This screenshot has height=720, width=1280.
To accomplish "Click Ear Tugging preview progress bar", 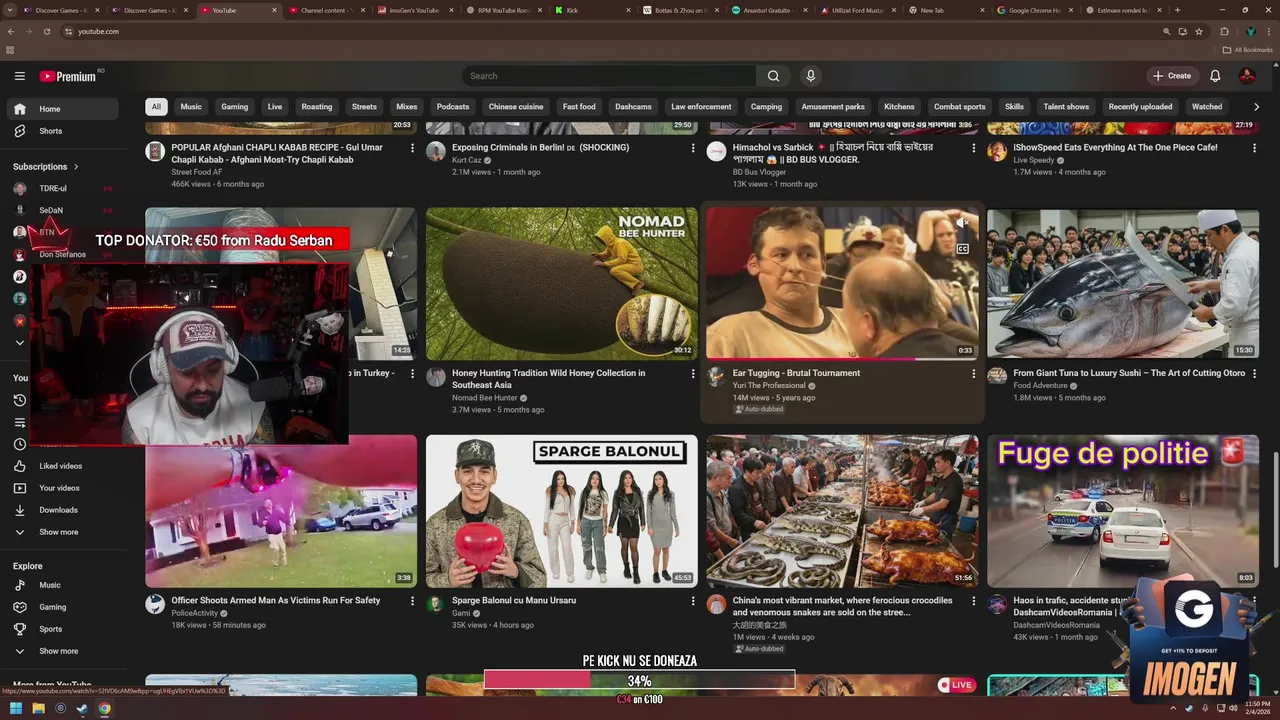I will [843, 358].
